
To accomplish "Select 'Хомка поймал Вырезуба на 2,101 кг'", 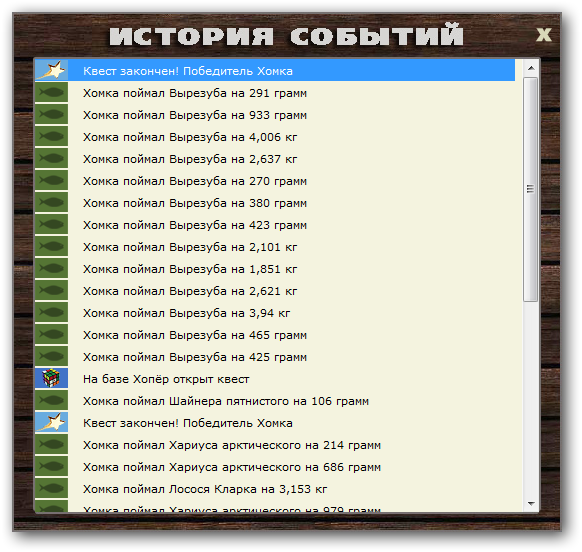I will (x=275, y=246).
